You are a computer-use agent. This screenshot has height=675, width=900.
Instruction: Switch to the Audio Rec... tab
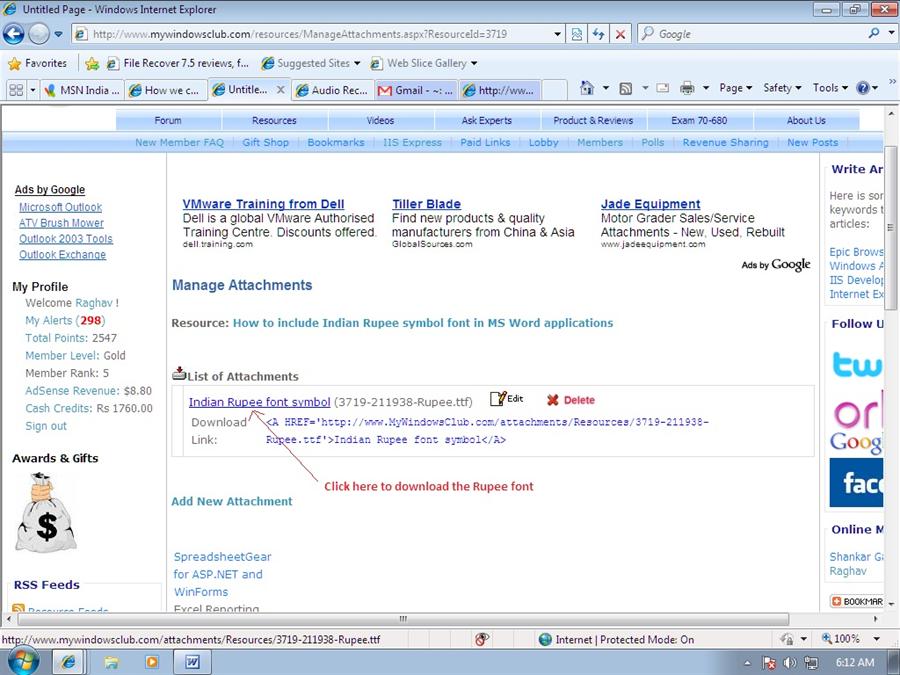[333, 90]
